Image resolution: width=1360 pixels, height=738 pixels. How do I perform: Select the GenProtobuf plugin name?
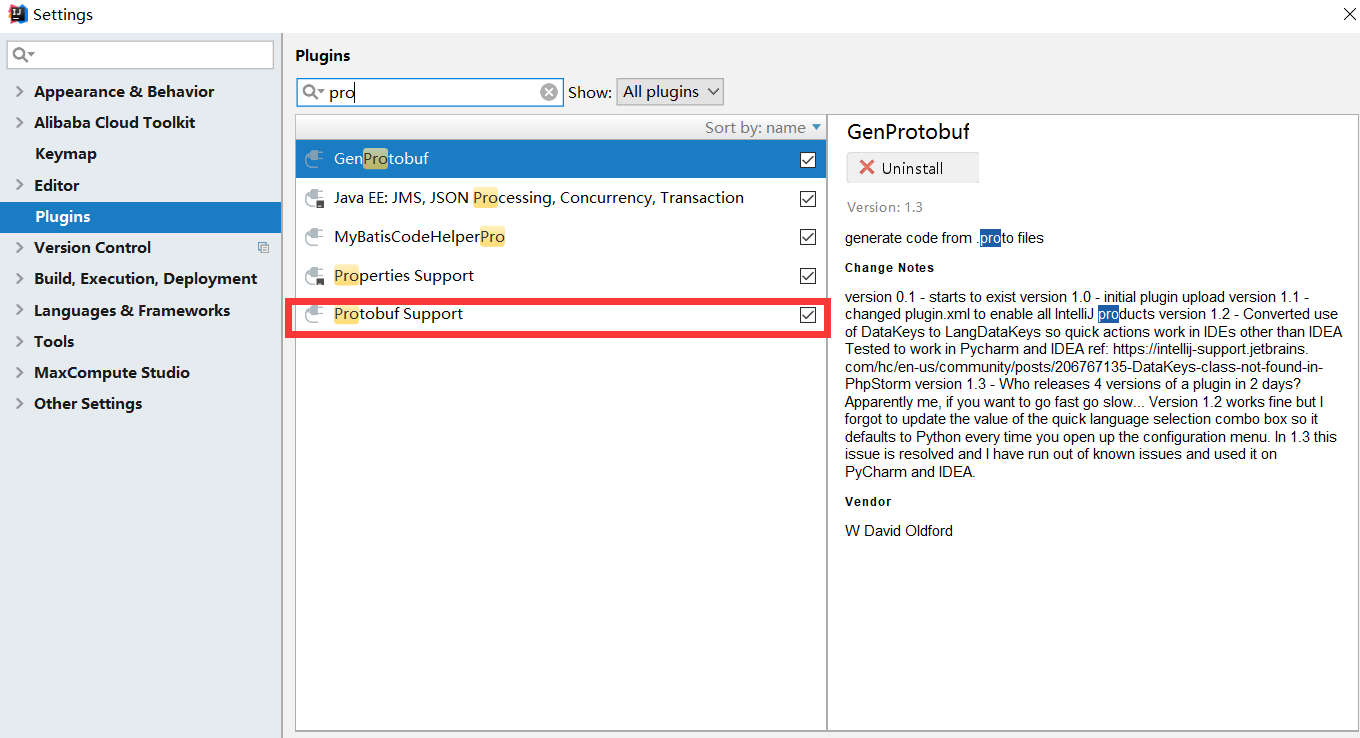pyautogui.click(x=381, y=159)
